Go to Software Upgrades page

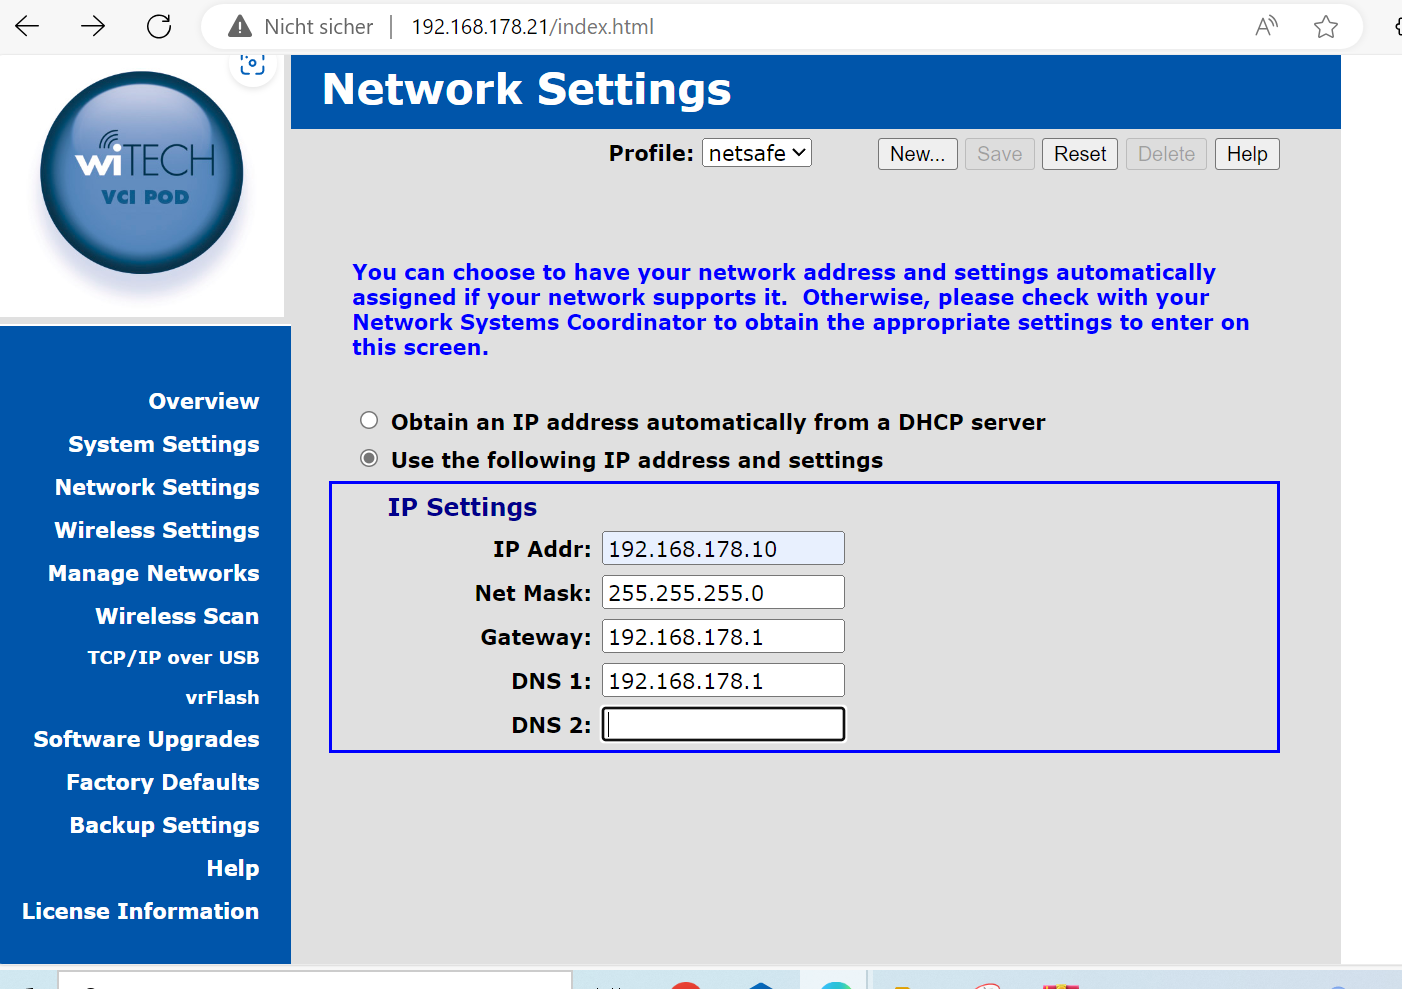coord(147,739)
